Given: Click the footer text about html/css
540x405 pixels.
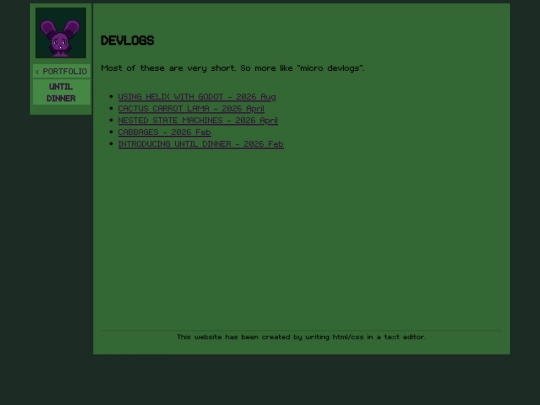Looking at the screenshot, I should tap(301, 337).
